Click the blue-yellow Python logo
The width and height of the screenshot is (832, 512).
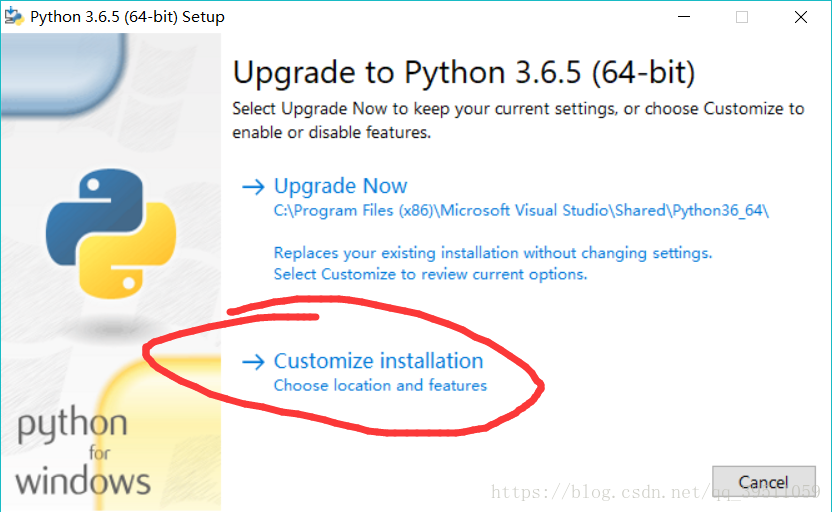[111, 233]
